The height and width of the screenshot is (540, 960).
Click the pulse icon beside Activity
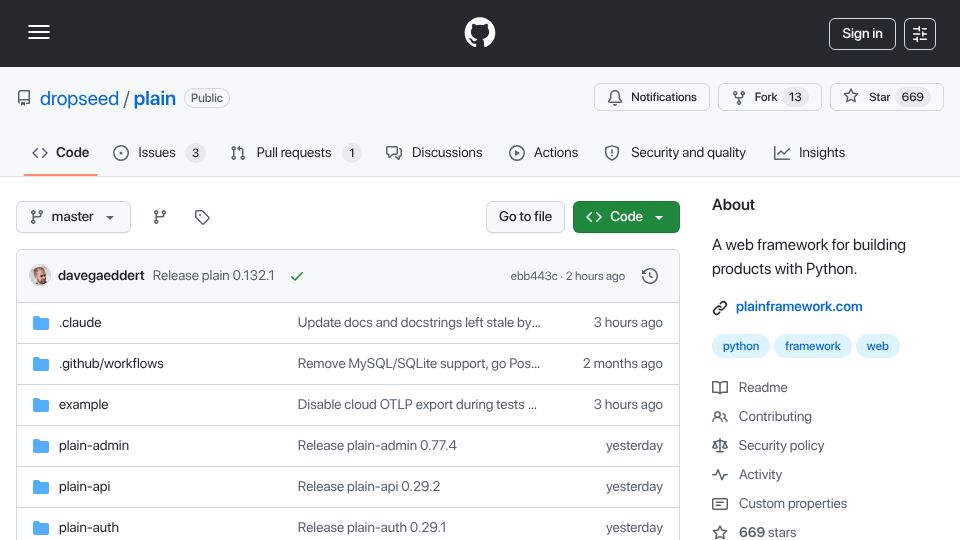pyautogui.click(x=720, y=474)
